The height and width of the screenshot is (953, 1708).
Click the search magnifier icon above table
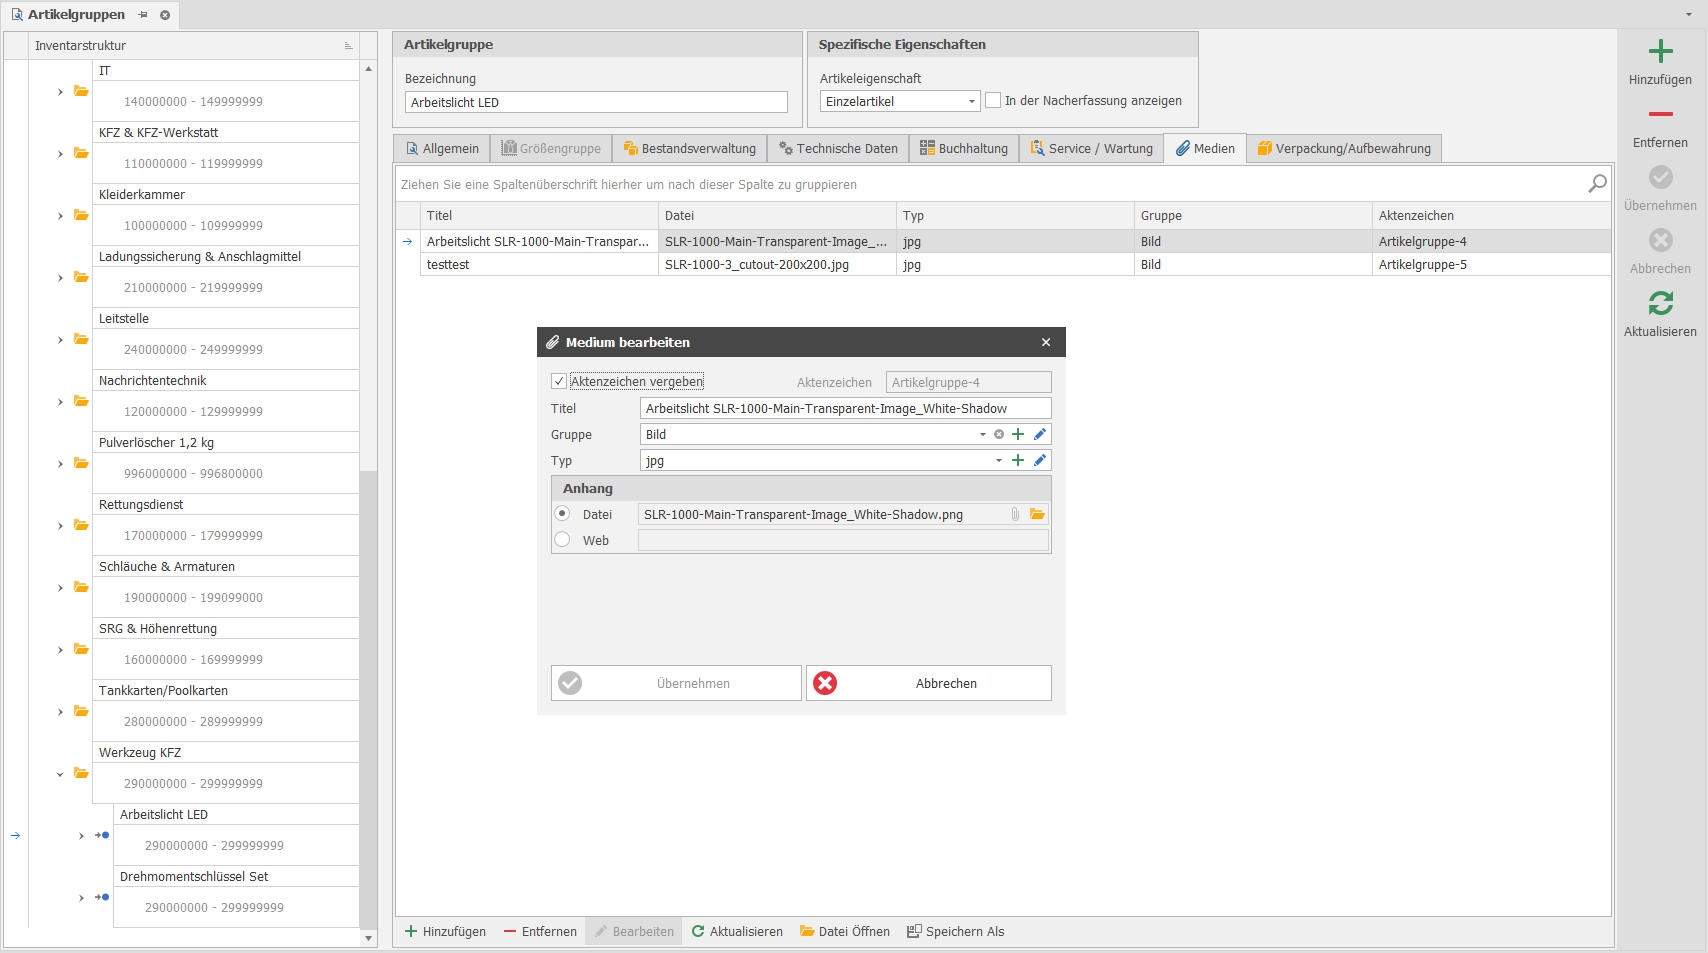coord(1597,184)
